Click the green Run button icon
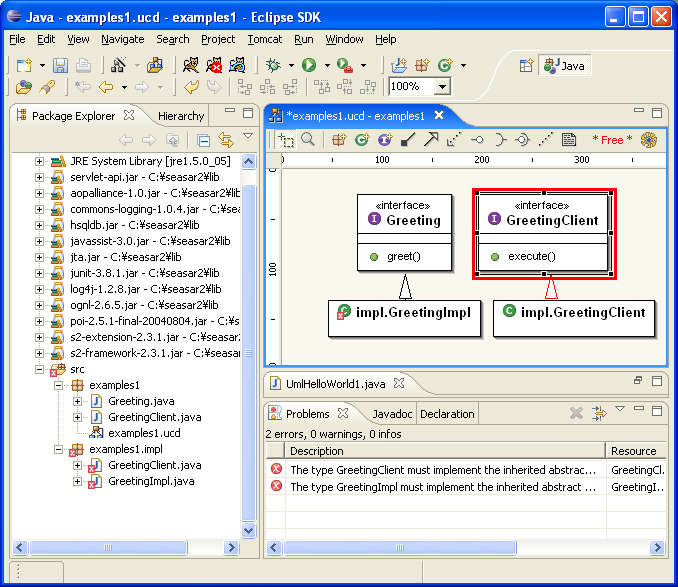 [309, 65]
